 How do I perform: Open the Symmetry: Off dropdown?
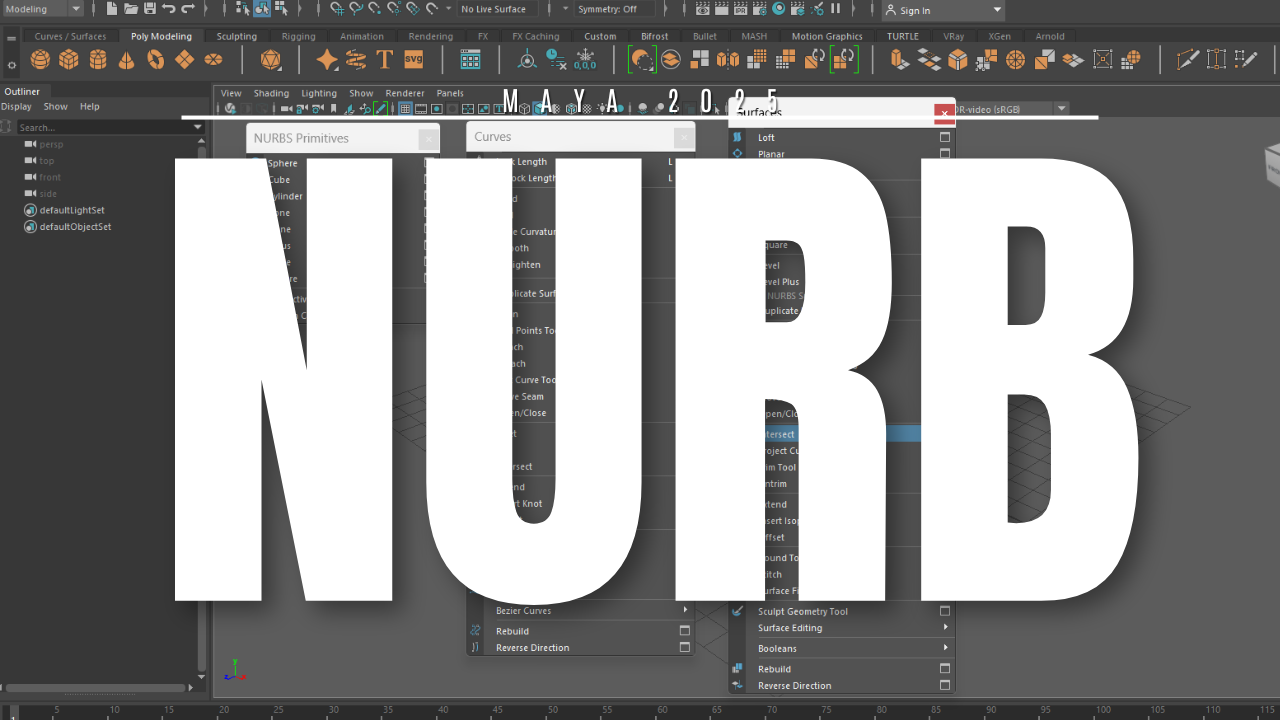(617, 9)
